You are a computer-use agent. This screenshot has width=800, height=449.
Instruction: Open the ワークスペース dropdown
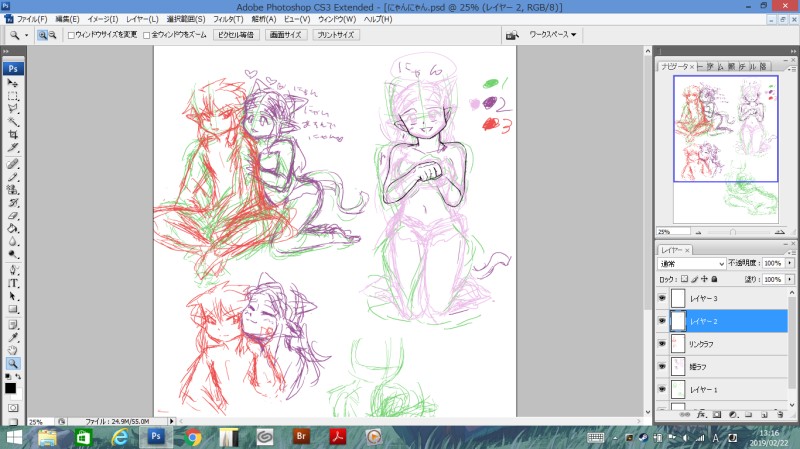click(553, 35)
